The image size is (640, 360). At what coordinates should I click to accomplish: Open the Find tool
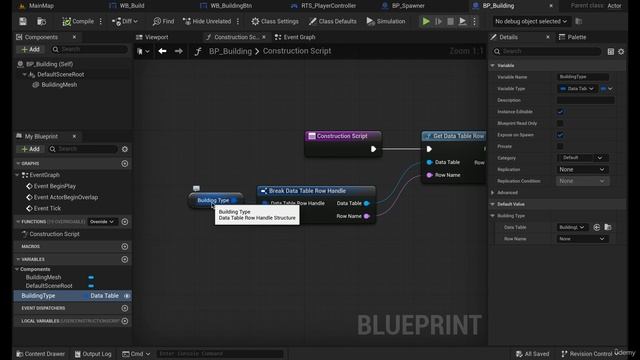click(163, 21)
